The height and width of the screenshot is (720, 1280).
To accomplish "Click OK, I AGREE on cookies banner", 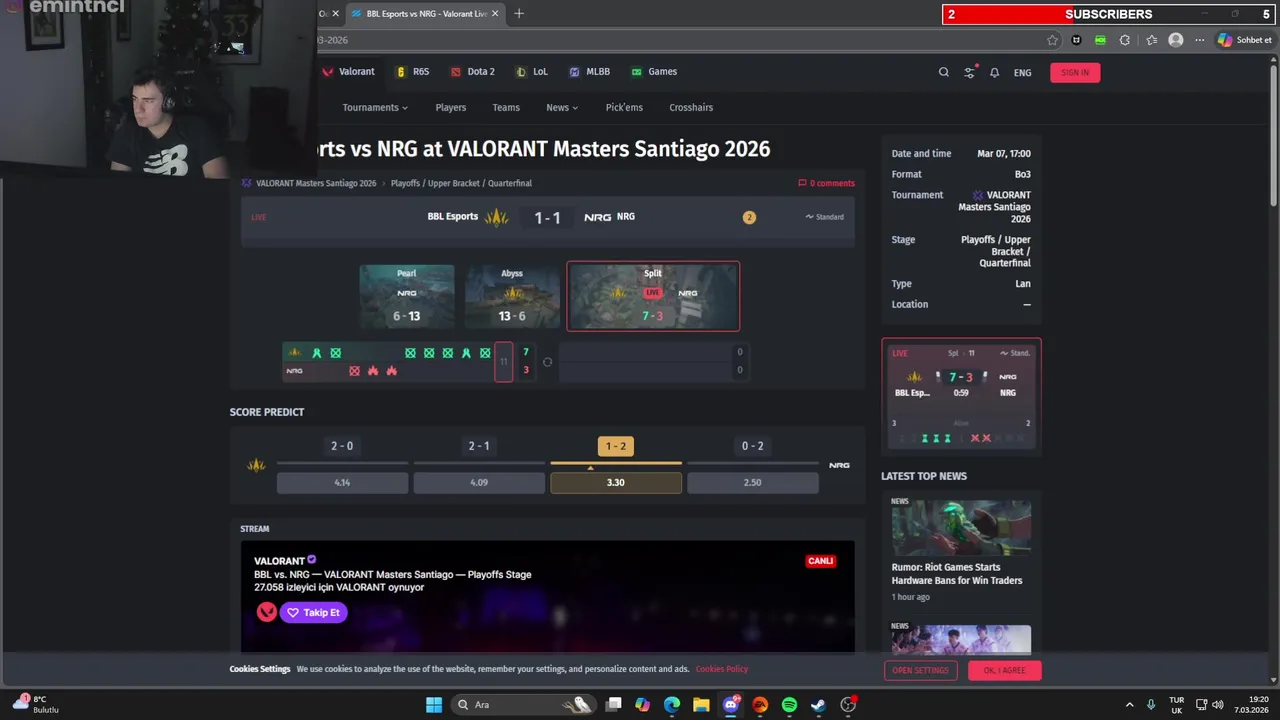I will coord(1004,670).
